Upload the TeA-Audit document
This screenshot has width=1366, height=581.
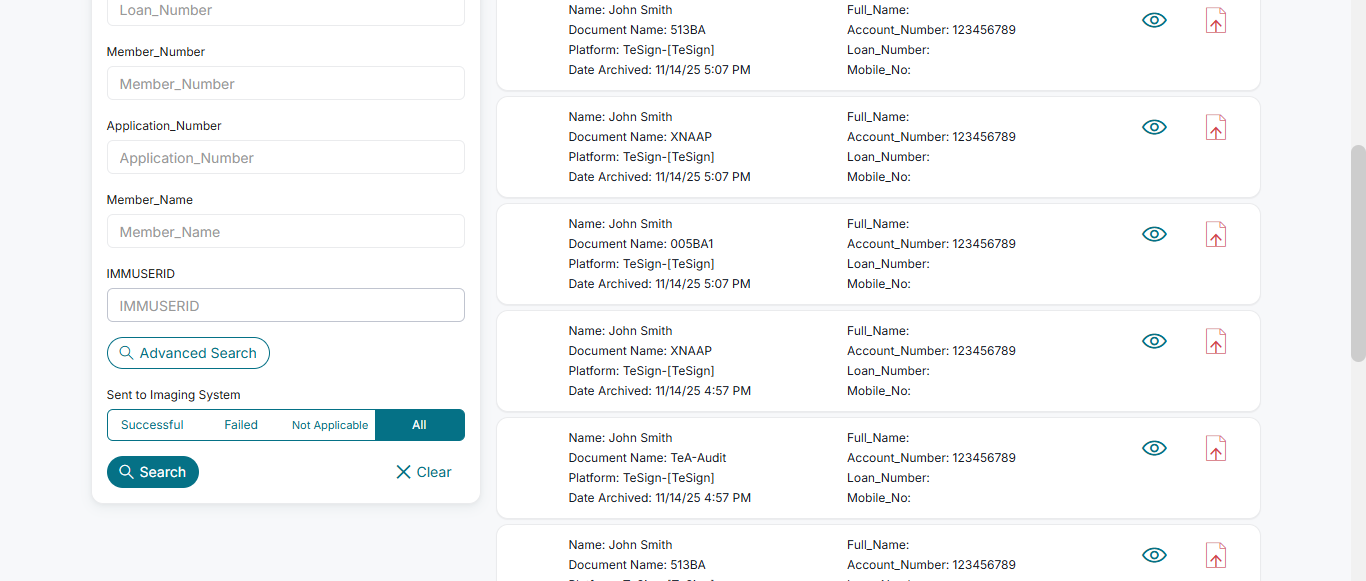(x=1215, y=448)
